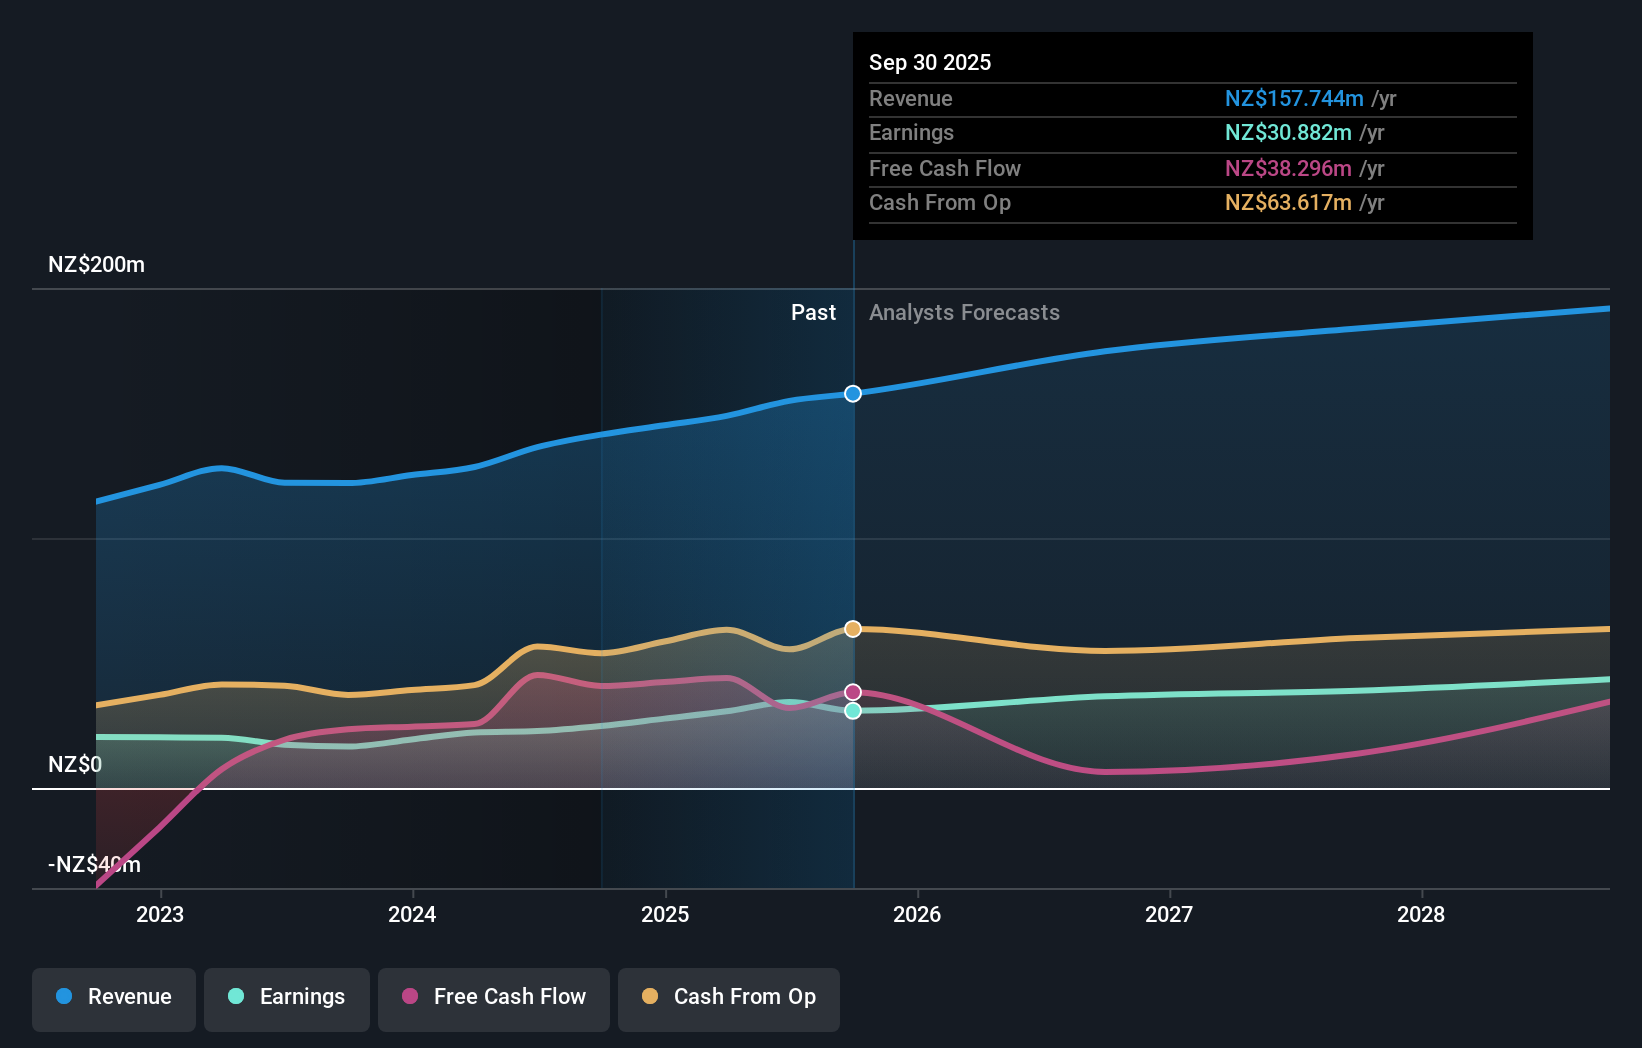The height and width of the screenshot is (1048, 1642).
Task: Select the Cash From Op marker on the timeline
Action: [x=853, y=628]
